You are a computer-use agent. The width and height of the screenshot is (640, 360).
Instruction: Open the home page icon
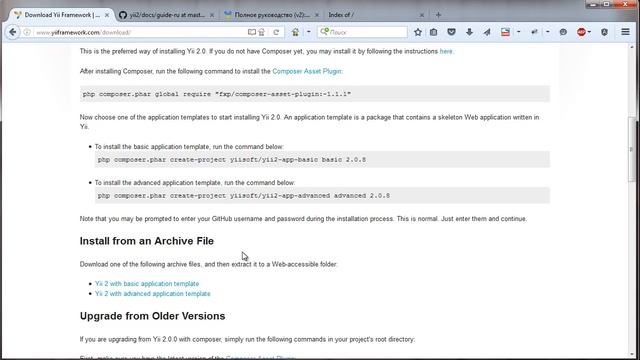(296, 32)
